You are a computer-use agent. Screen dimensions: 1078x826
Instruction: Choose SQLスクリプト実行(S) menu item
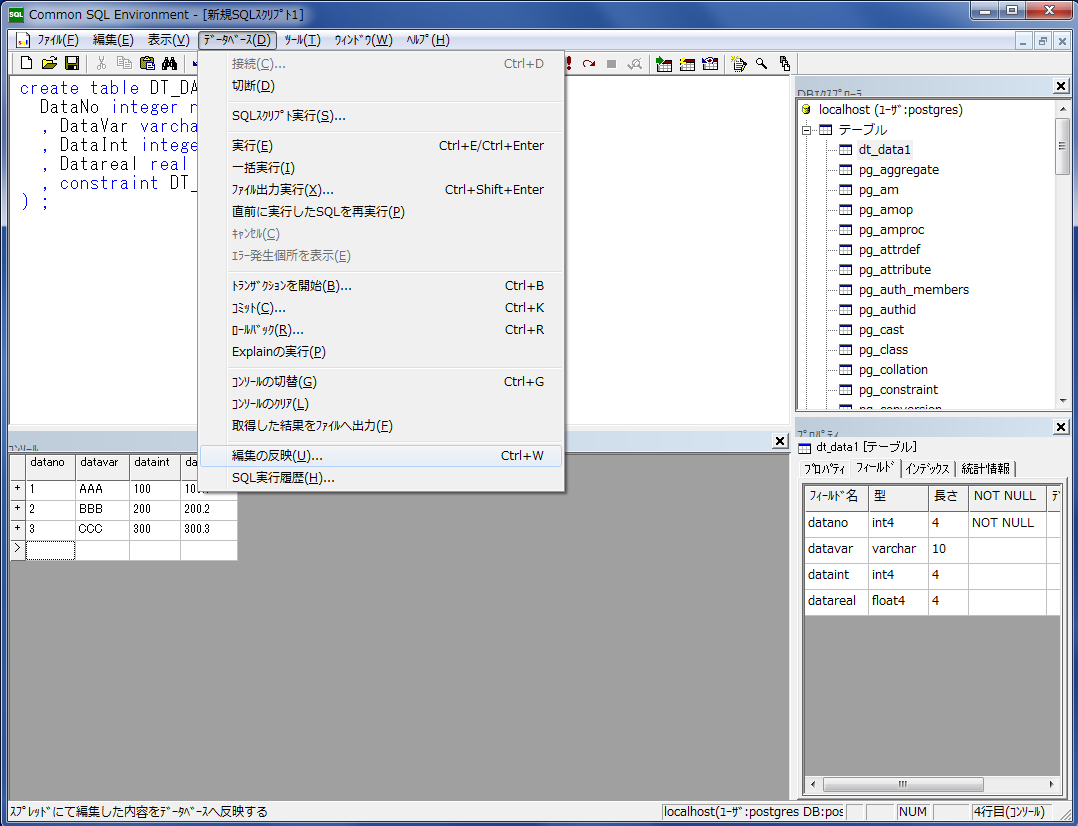[x=382, y=116]
